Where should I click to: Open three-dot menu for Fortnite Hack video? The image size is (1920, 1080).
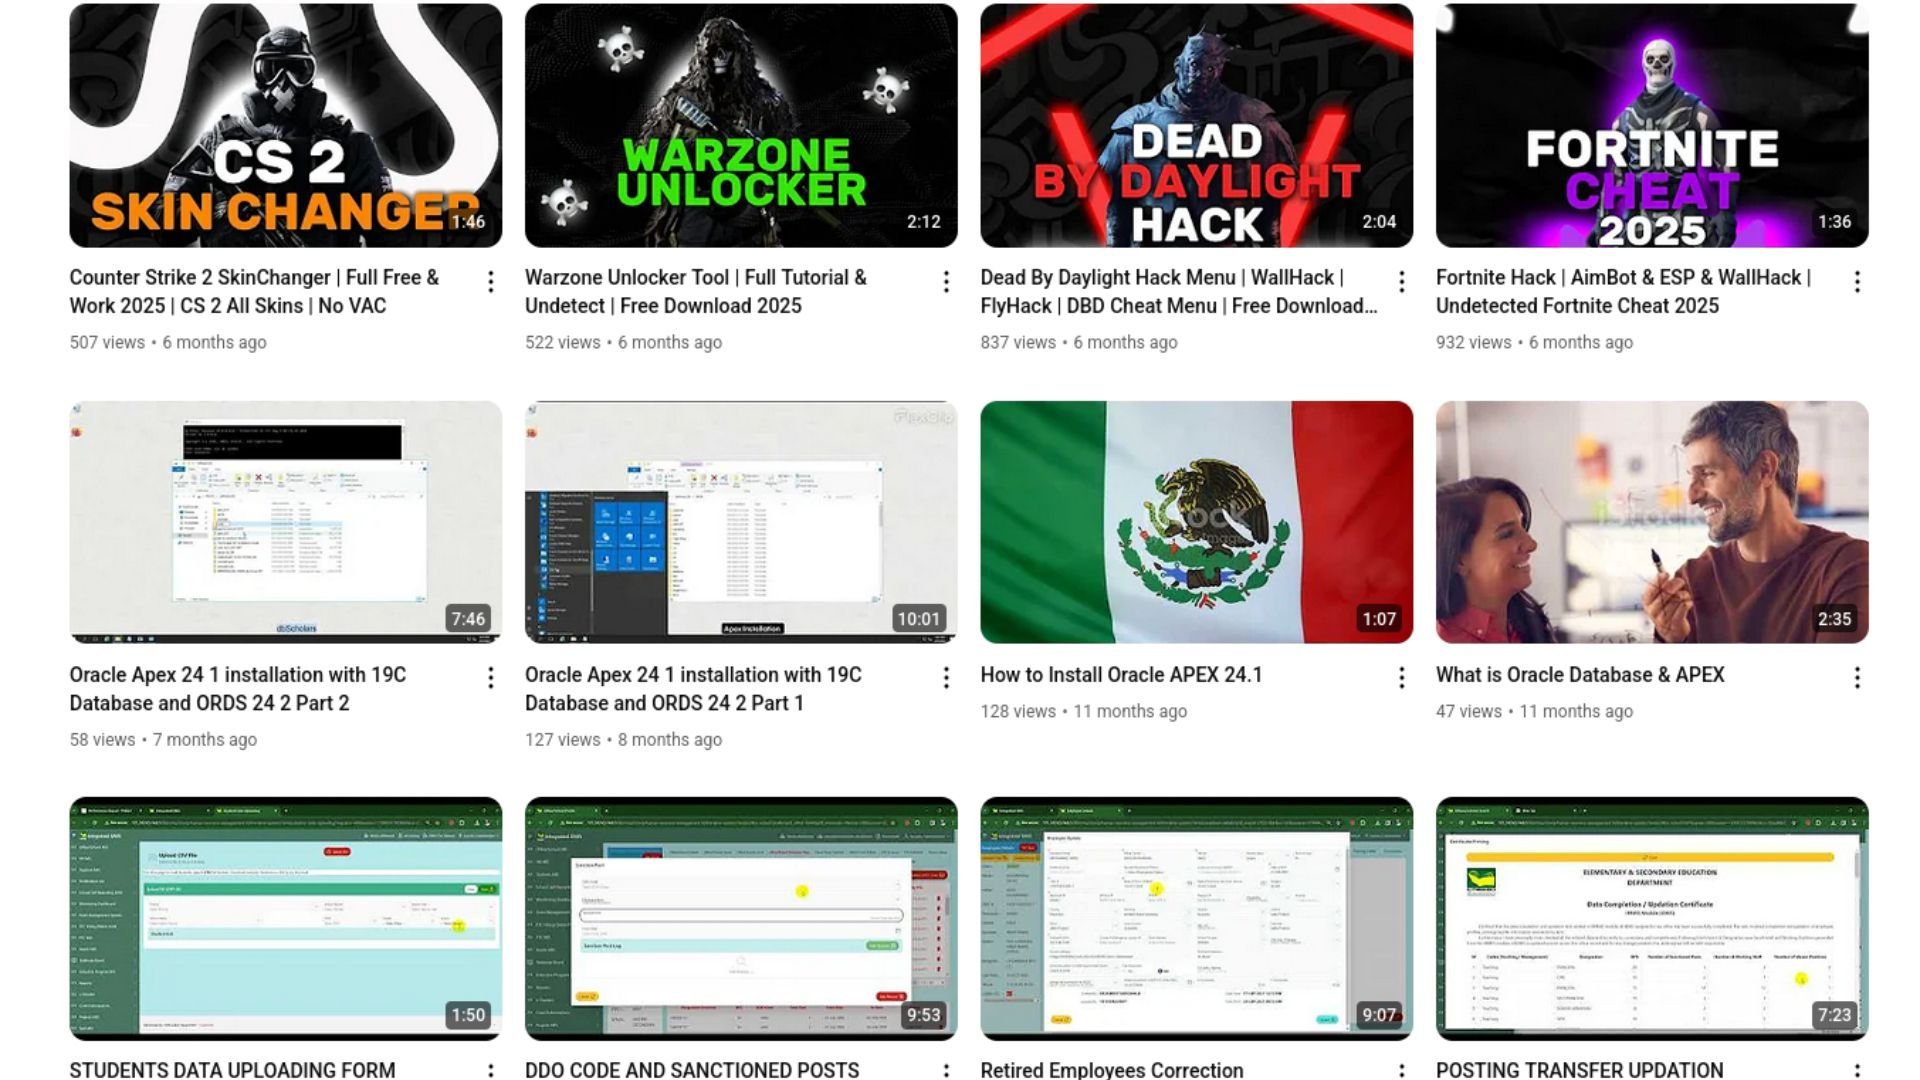click(1856, 282)
